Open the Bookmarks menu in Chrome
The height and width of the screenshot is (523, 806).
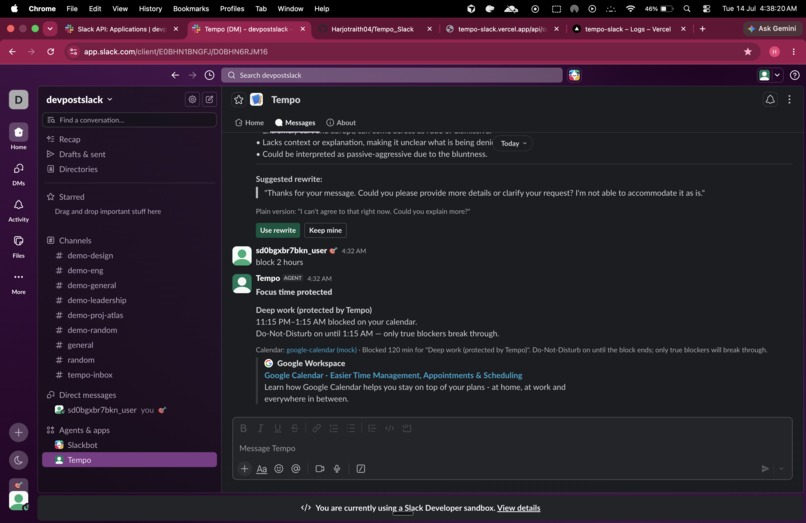coord(191,9)
